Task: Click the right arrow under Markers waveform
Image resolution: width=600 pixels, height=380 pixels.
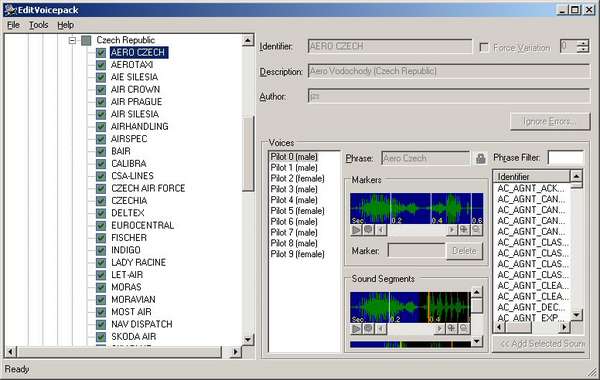Action: pos(452,230)
